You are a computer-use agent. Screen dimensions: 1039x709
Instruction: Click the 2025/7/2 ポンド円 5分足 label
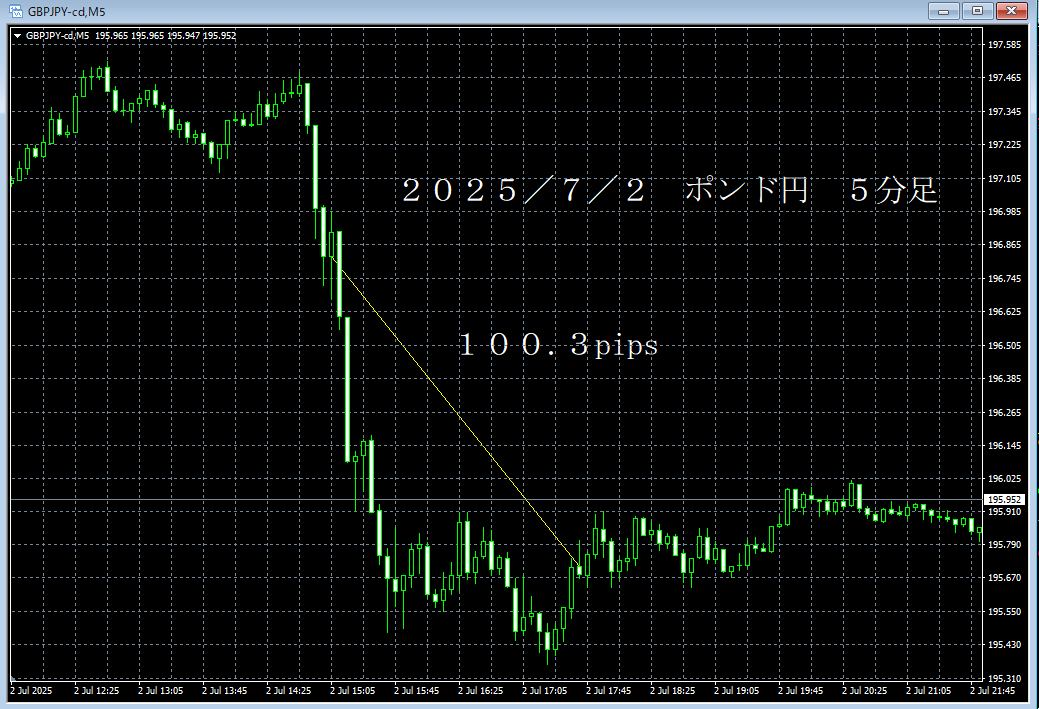pyautogui.click(x=669, y=191)
